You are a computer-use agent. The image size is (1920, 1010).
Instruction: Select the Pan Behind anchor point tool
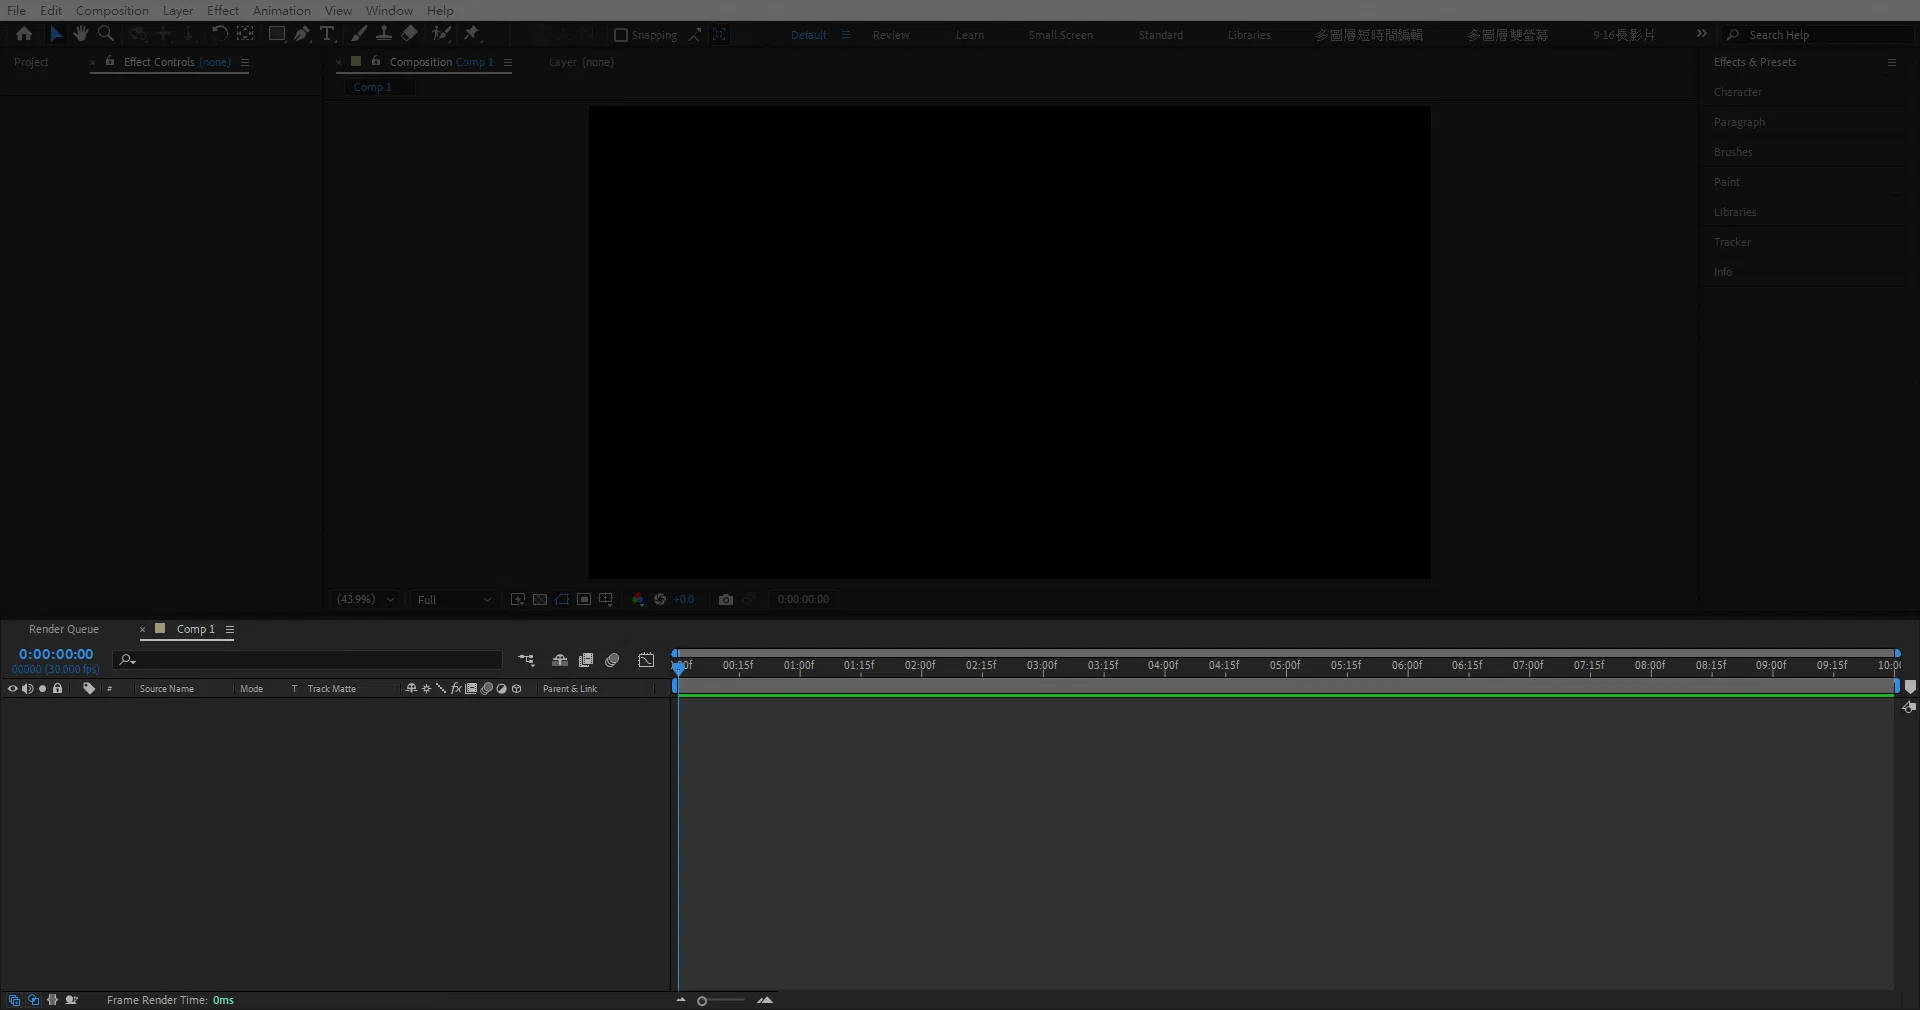[245, 34]
